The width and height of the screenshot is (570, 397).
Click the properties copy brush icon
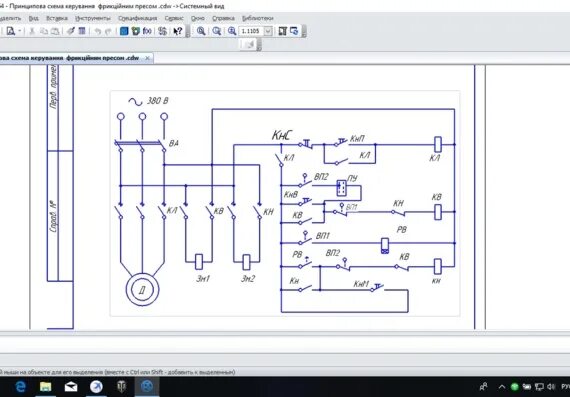[x=71, y=31]
